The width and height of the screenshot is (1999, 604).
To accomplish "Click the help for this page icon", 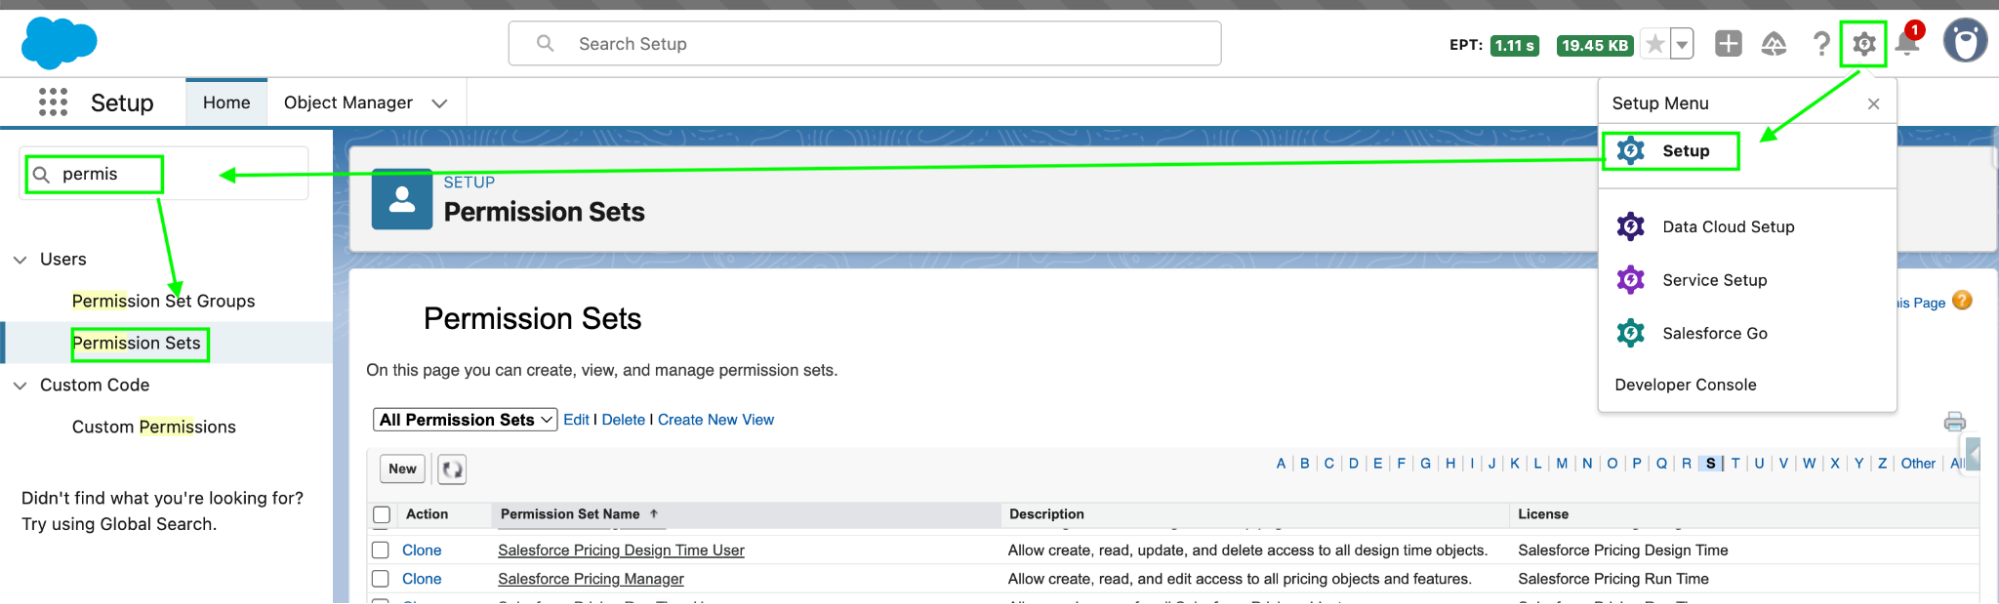I will 1962,300.
